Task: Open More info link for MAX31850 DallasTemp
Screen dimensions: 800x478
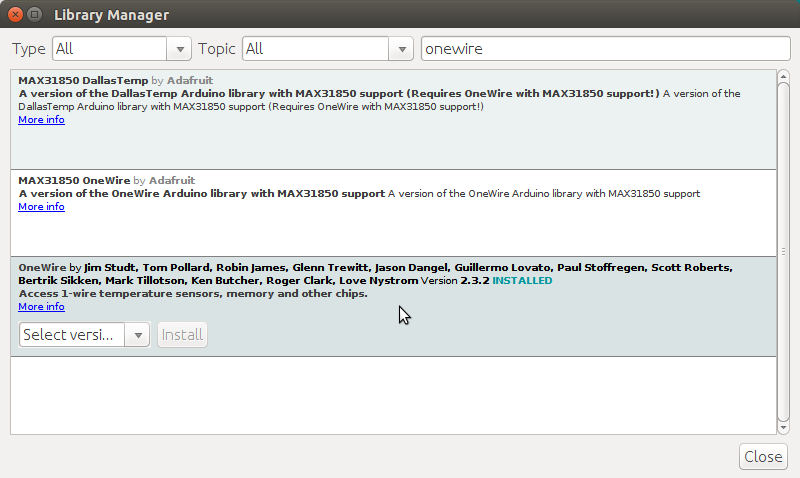Action: click(x=41, y=119)
